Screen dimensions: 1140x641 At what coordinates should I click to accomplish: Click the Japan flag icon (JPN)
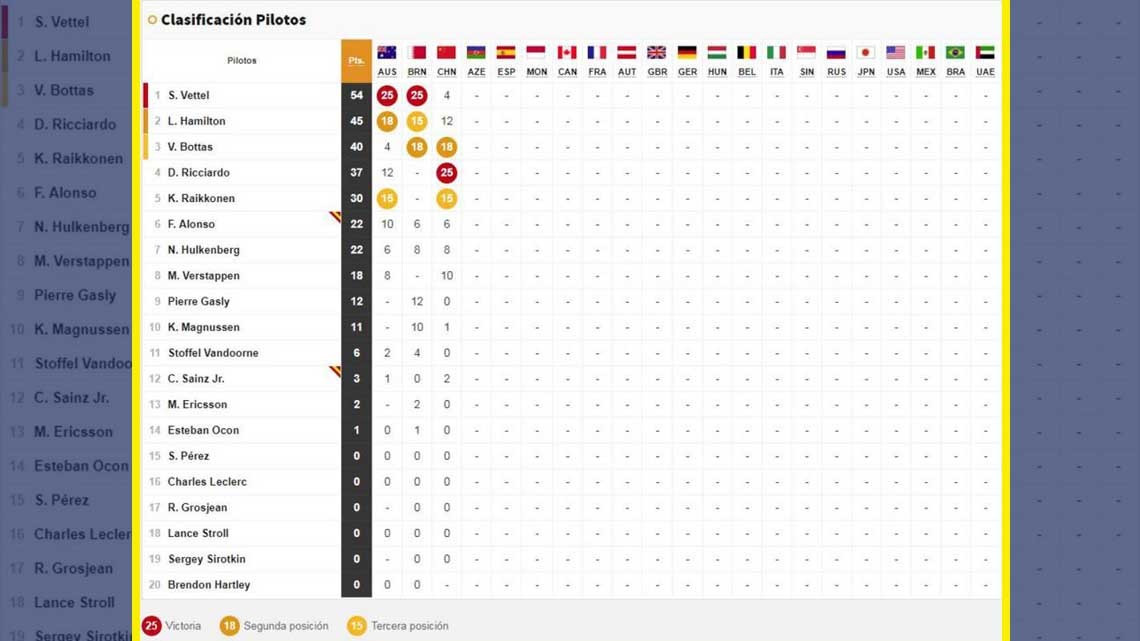click(x=866, y=53)
